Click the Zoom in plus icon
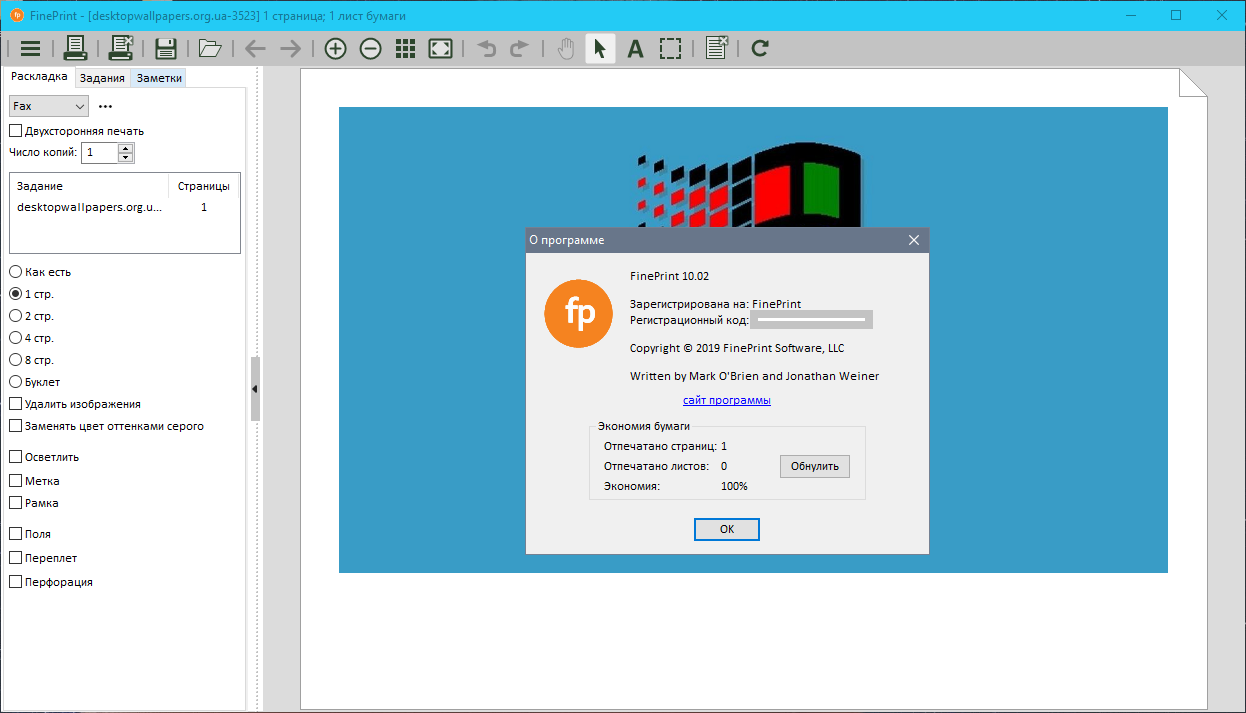1246x713 pixels. (x=336, y=48)
